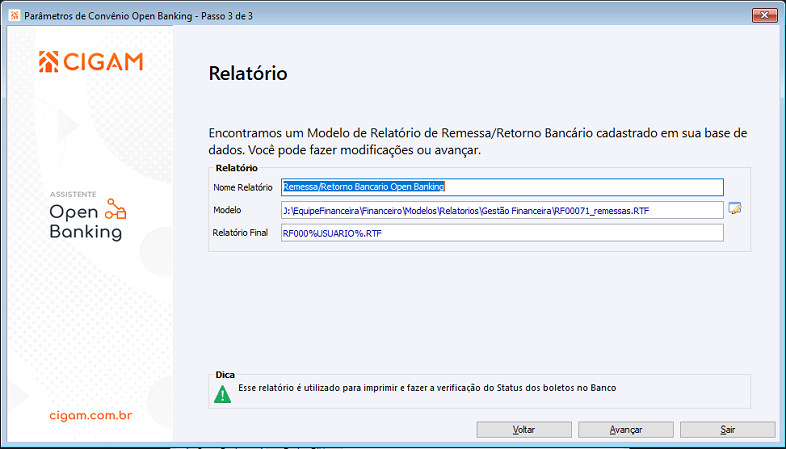Click the Modelo label

[x=227, y=210]
